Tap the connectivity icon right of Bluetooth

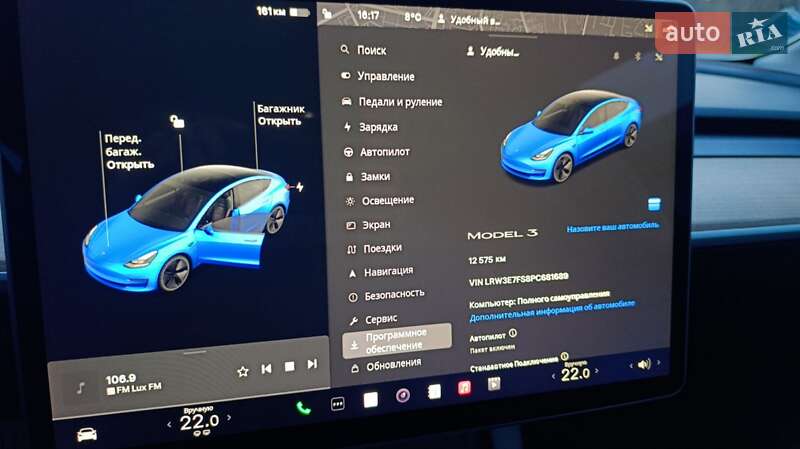click(659, 57)
